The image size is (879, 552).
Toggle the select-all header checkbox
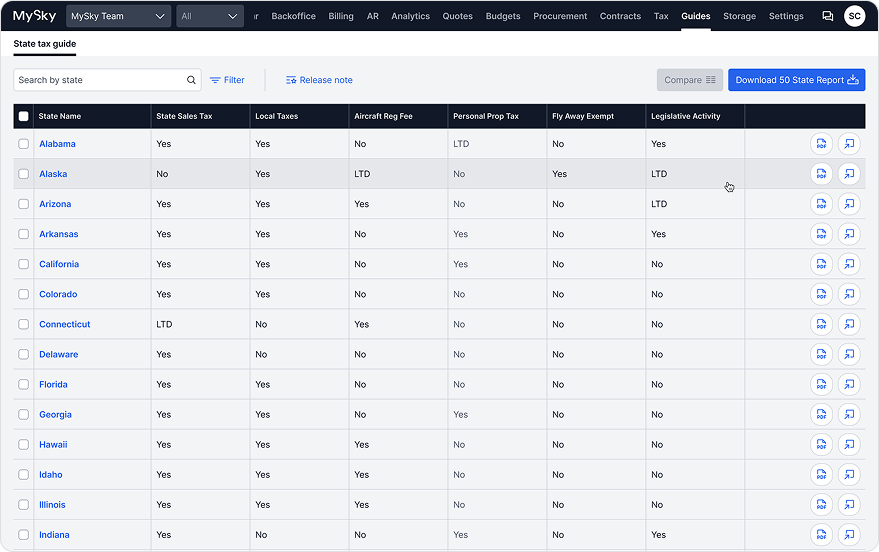click(x=24, y=116)
